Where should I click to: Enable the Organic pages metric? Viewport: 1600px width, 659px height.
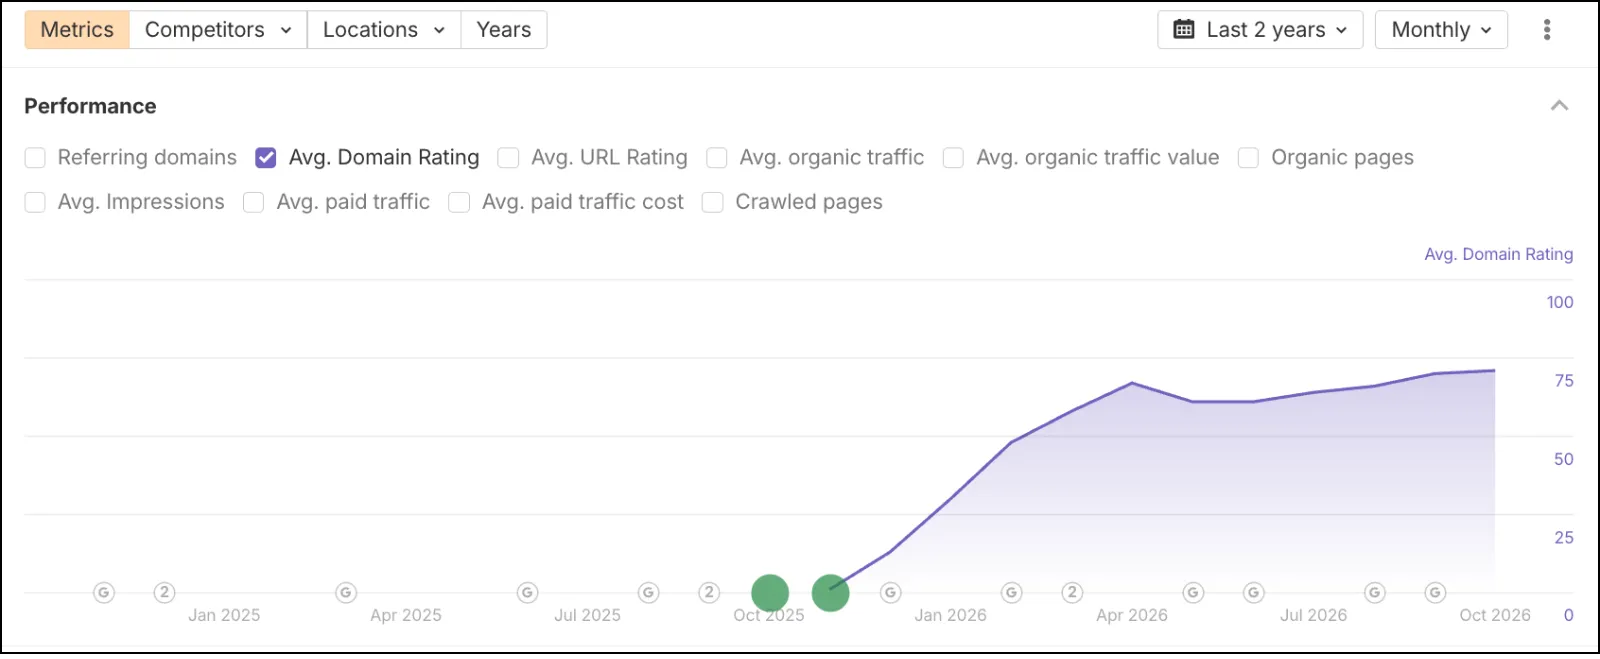pyautogui.click(x=1248, y=158)
